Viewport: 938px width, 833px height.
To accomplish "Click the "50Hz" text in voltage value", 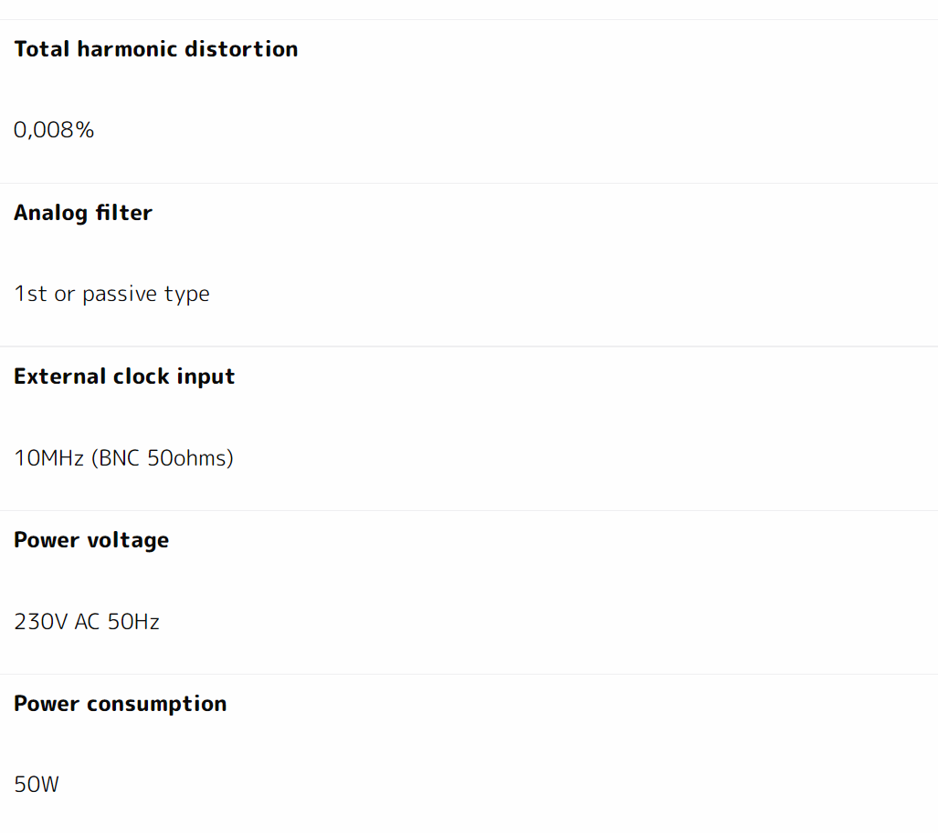I will pyautogui.click(x=133, y=622).
